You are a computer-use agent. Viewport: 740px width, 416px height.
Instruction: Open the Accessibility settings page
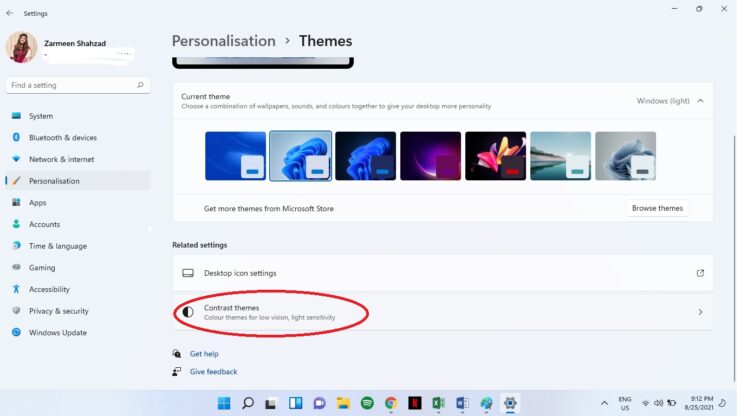[x=49, y=289]
